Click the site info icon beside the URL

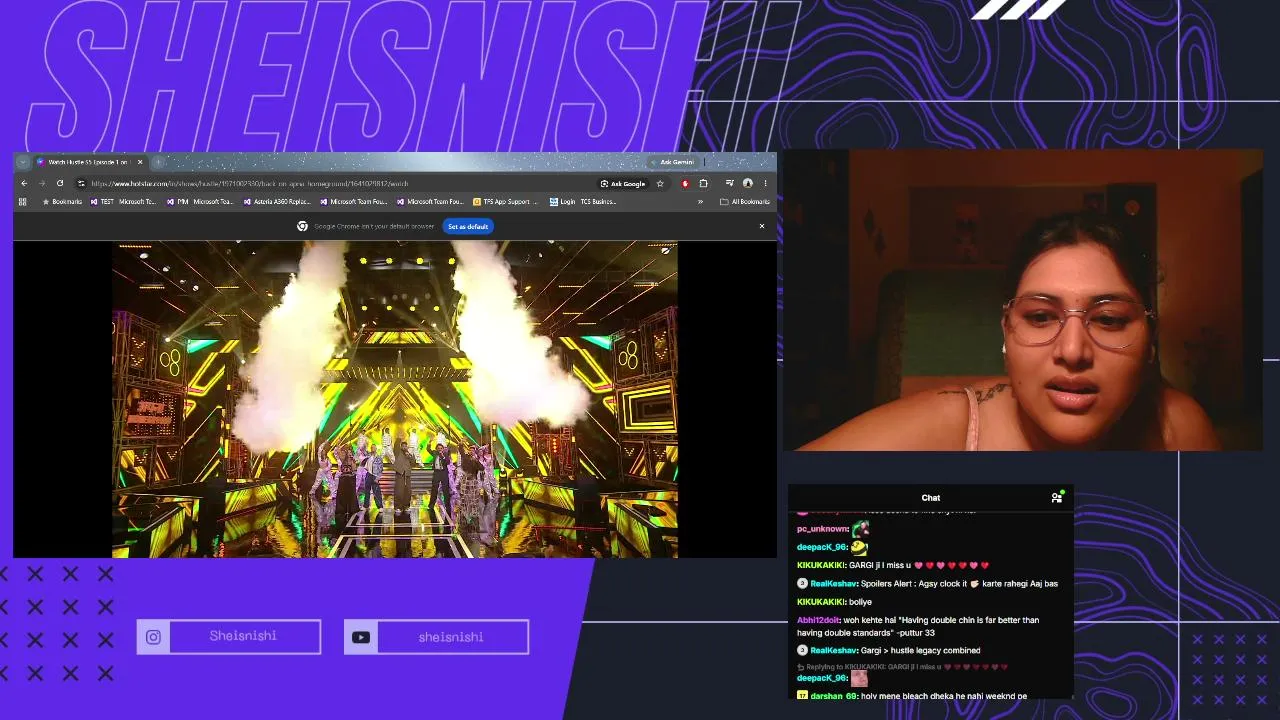81,183
